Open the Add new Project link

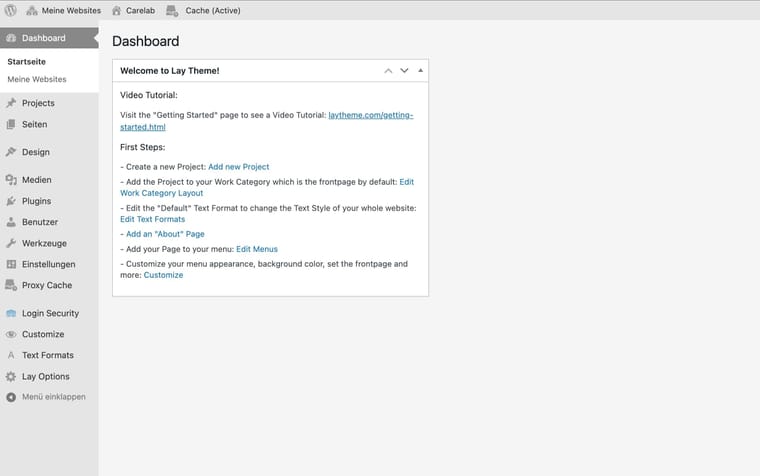(238, 167)
